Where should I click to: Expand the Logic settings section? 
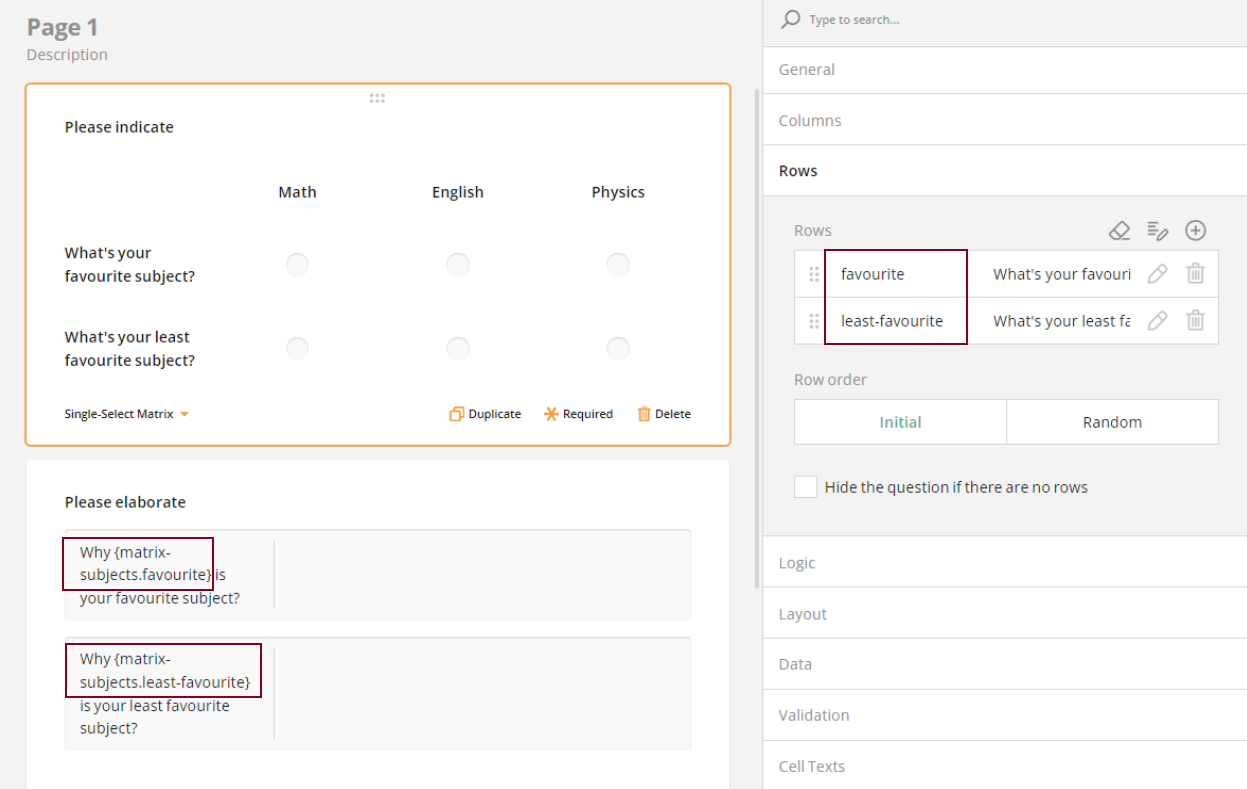(x=797, y=563)
